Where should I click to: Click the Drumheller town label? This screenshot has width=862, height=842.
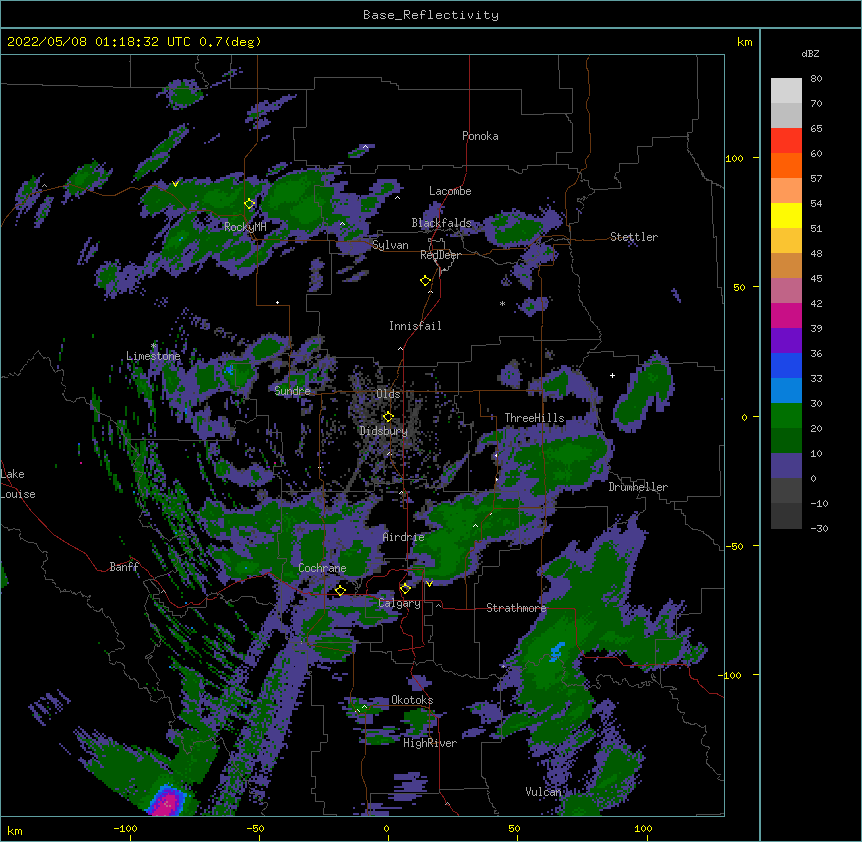click(638, 487)
